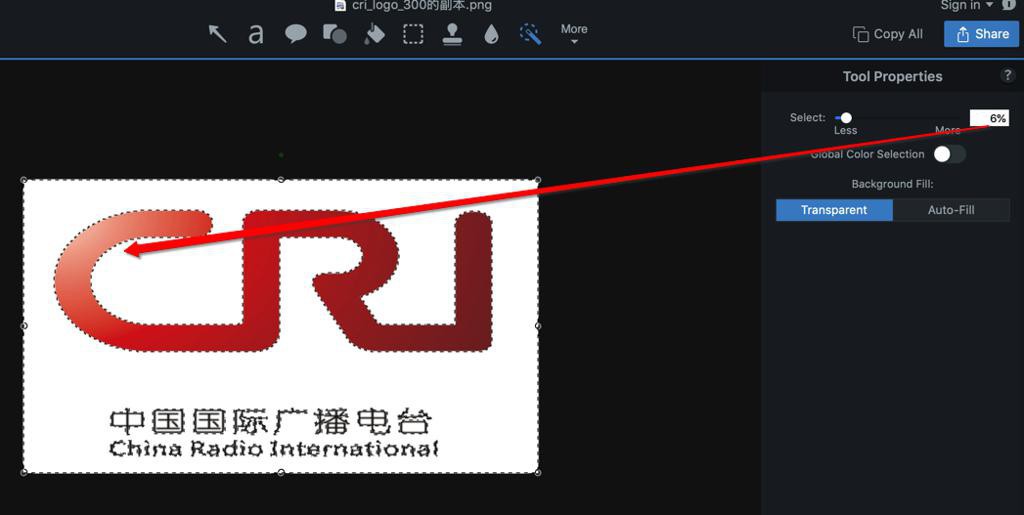Choose Auto-Fill background fill

(951, 210)
